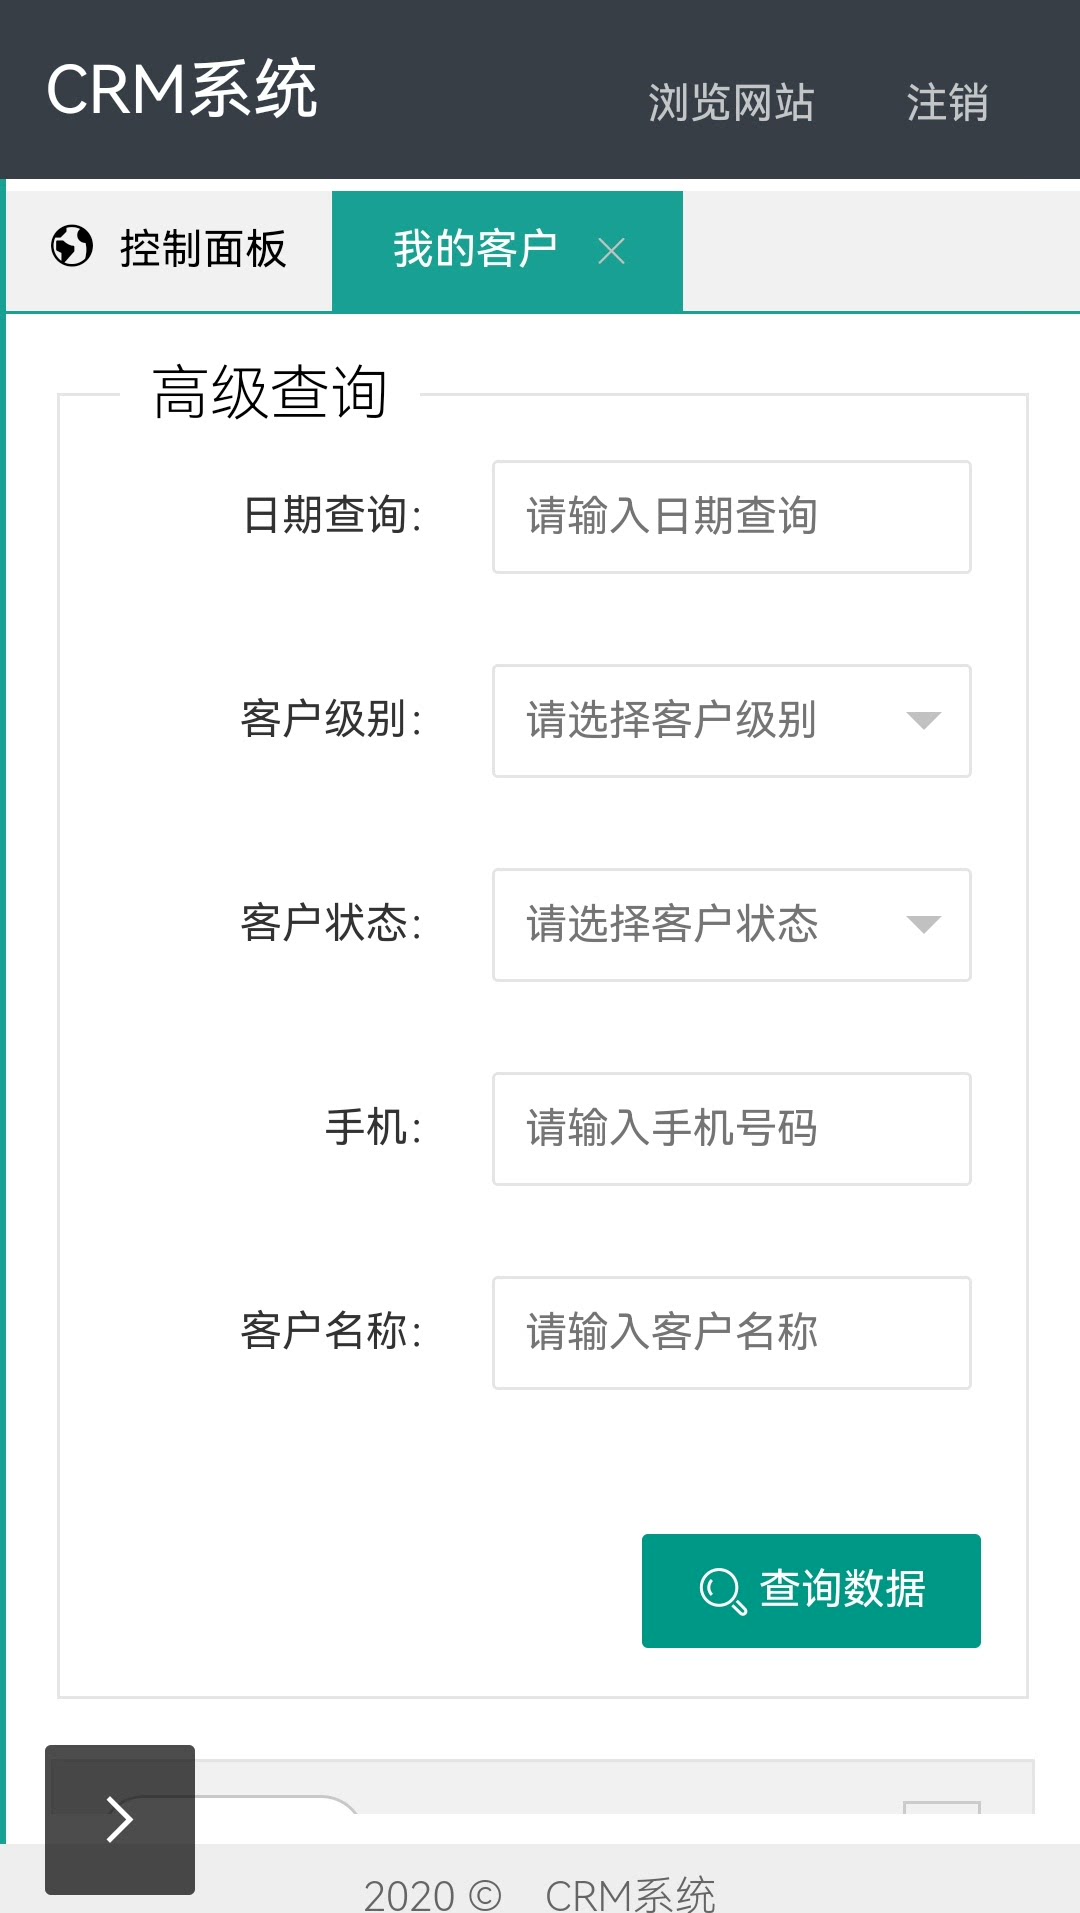Viewport: 1080px width, 1913px height.
Task: Focus the 客户名称 input field
Action: (731, 1333)
